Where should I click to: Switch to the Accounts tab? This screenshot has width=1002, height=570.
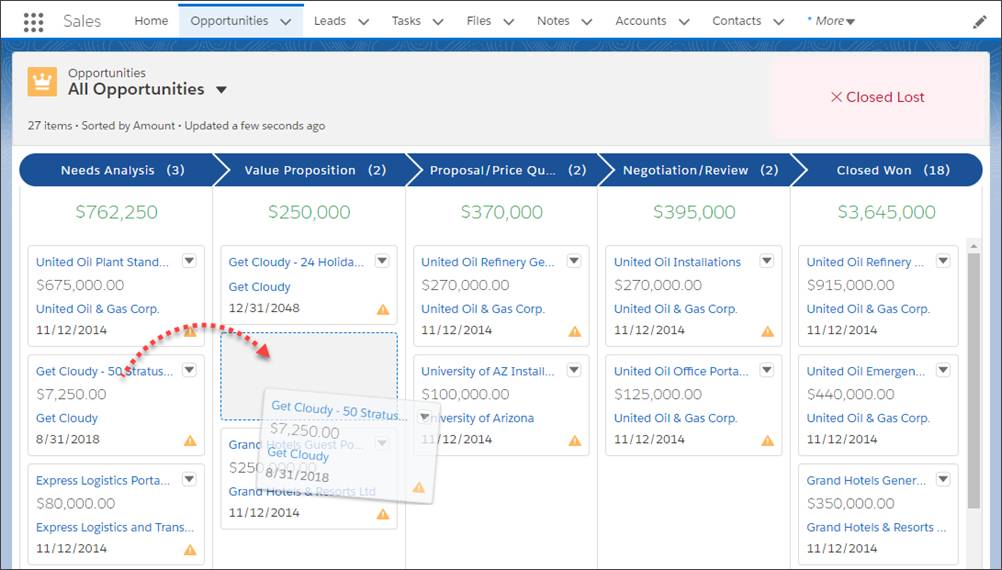[x=641, y=21]
